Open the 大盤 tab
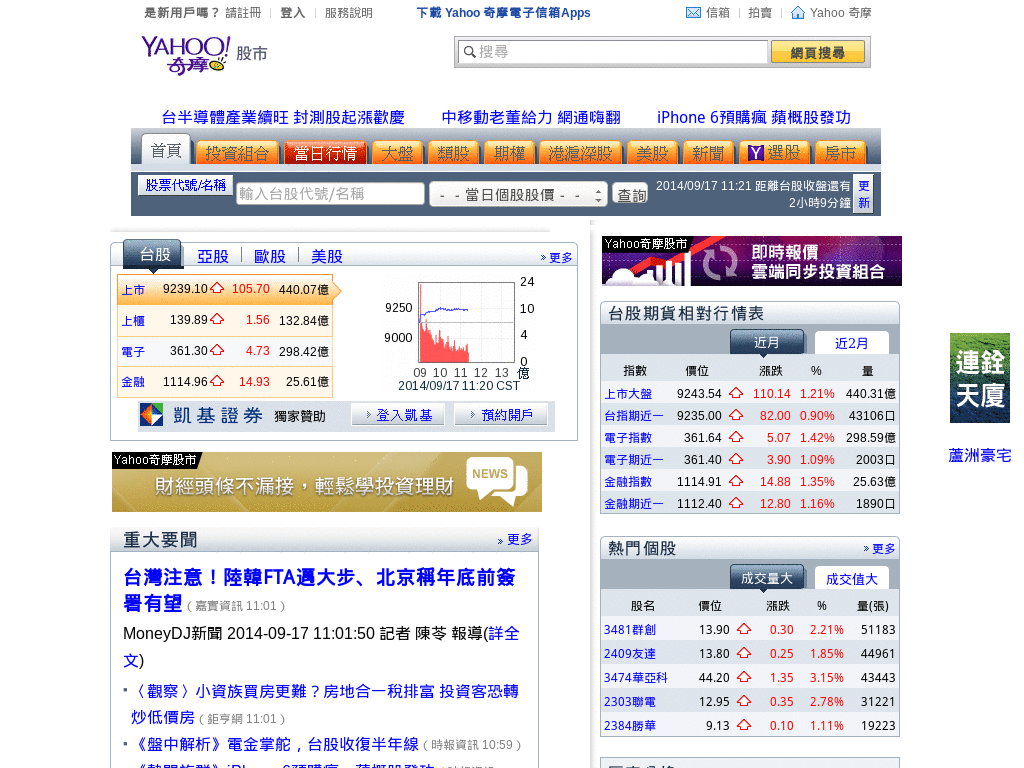 point(397,153)
